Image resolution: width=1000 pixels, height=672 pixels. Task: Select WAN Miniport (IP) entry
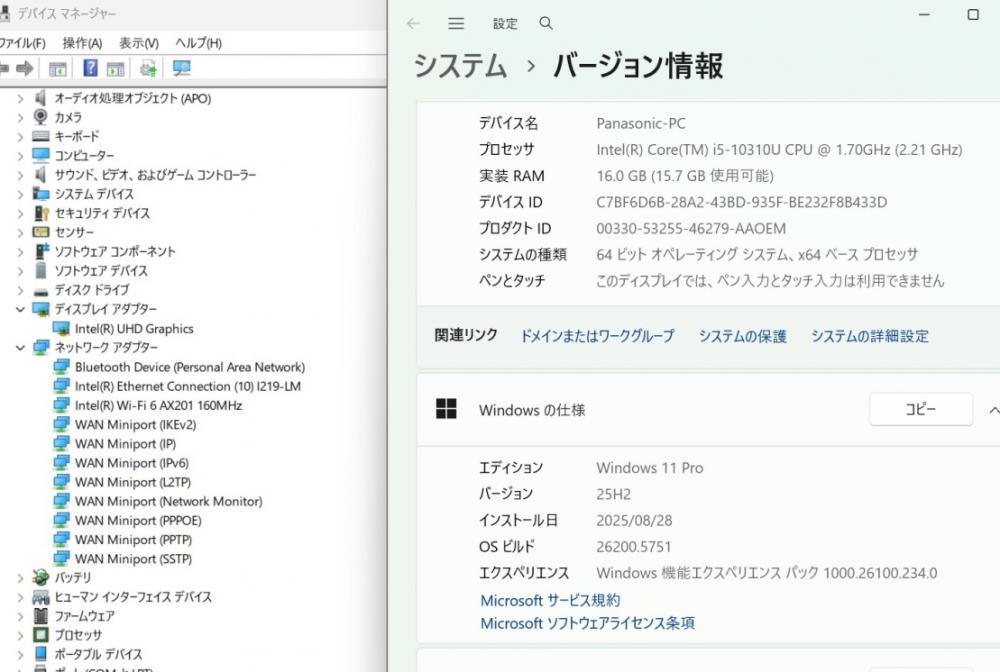click(125, 443)
